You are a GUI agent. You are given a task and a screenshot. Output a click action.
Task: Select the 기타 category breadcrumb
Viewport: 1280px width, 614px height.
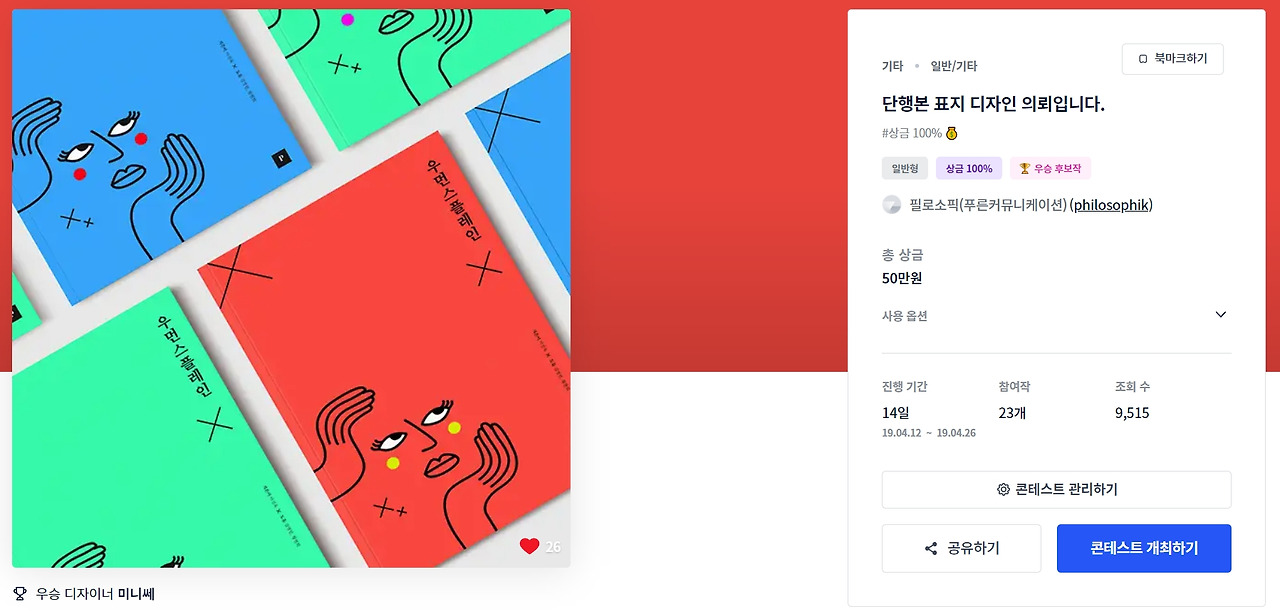pyautogui.click(x=892, y=66)
